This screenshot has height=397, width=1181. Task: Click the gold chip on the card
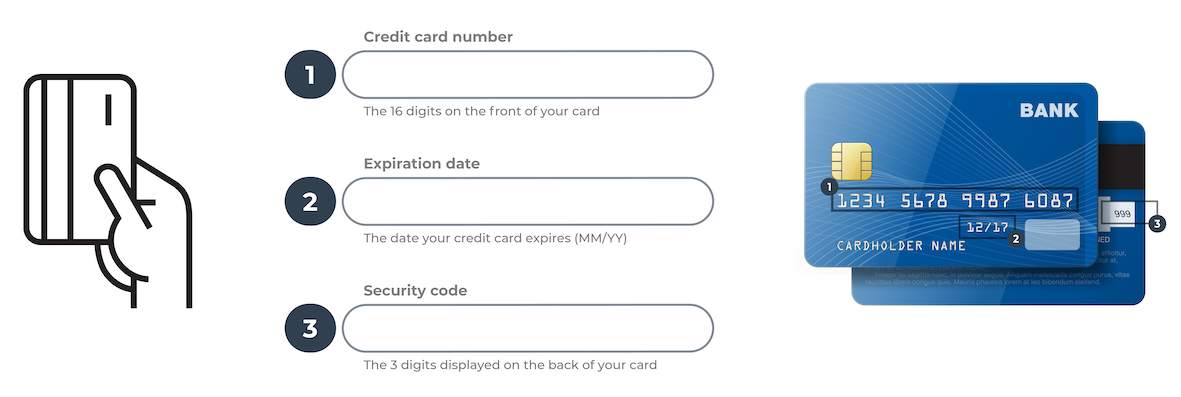[851, 161]
